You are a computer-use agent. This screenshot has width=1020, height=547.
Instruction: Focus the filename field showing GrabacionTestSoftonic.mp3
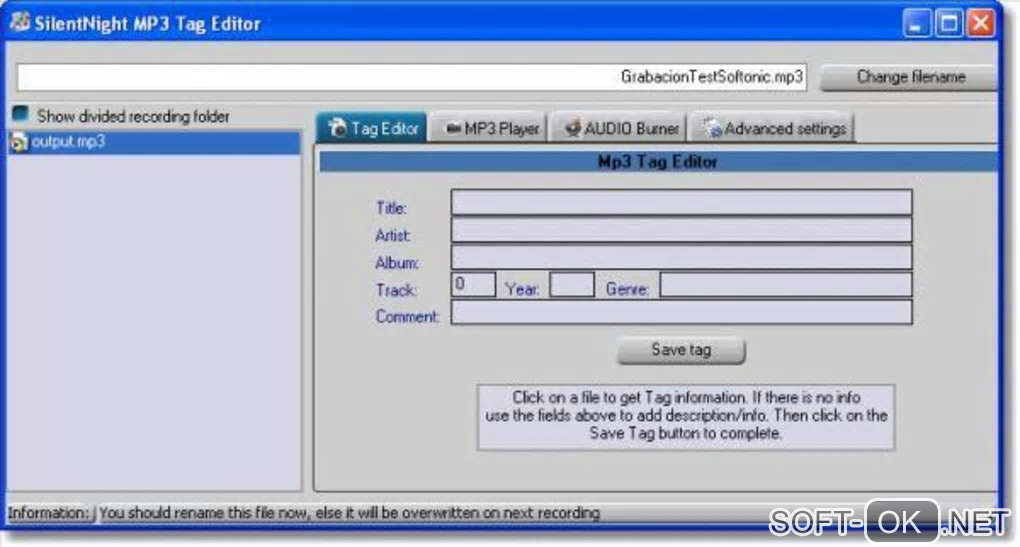coord(412,77)
